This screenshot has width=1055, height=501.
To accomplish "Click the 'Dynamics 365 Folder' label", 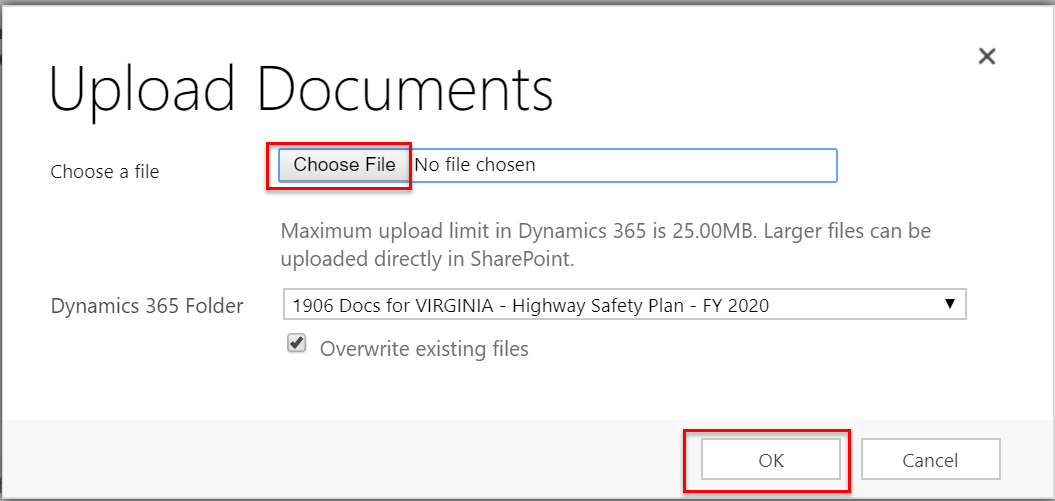I will (x=147, y=306).
